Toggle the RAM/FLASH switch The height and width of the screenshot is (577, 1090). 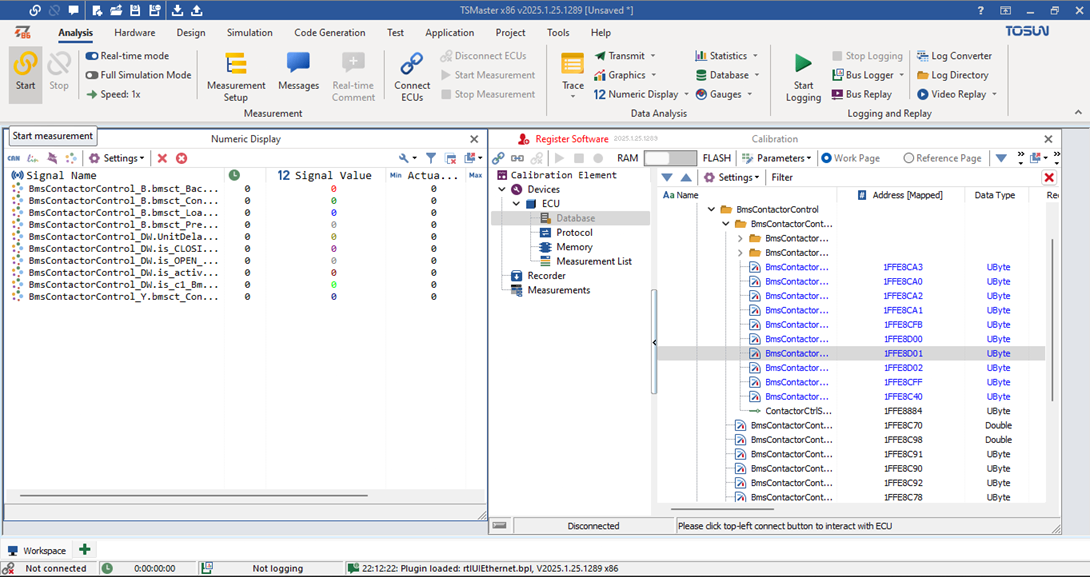click(670, 159)
